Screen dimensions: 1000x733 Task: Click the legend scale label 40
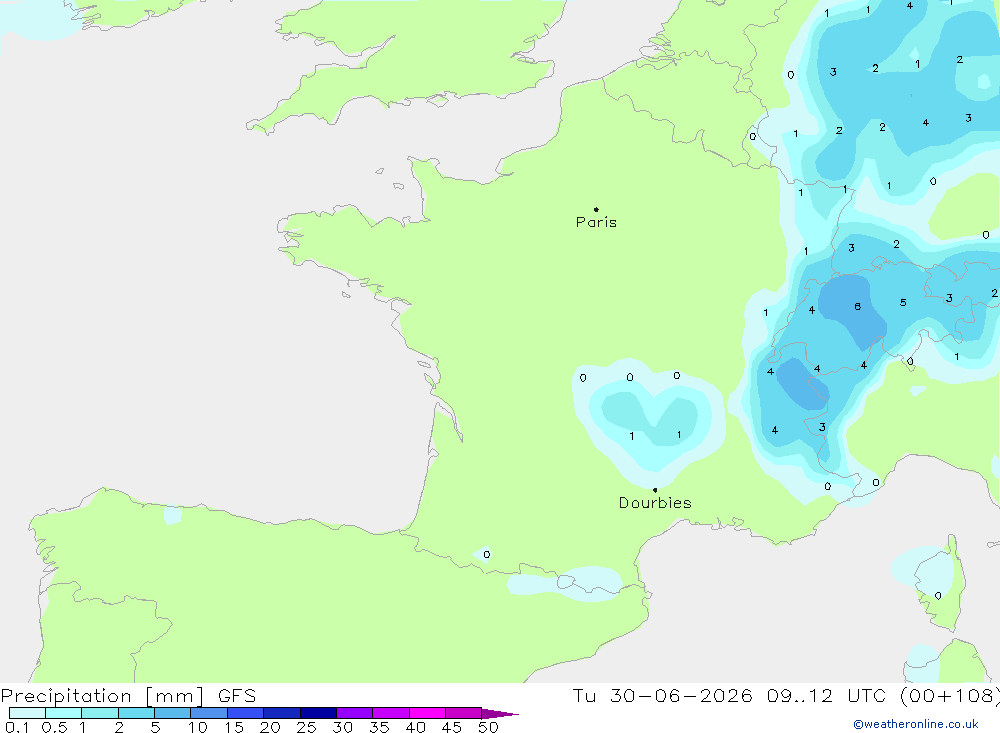415,727
